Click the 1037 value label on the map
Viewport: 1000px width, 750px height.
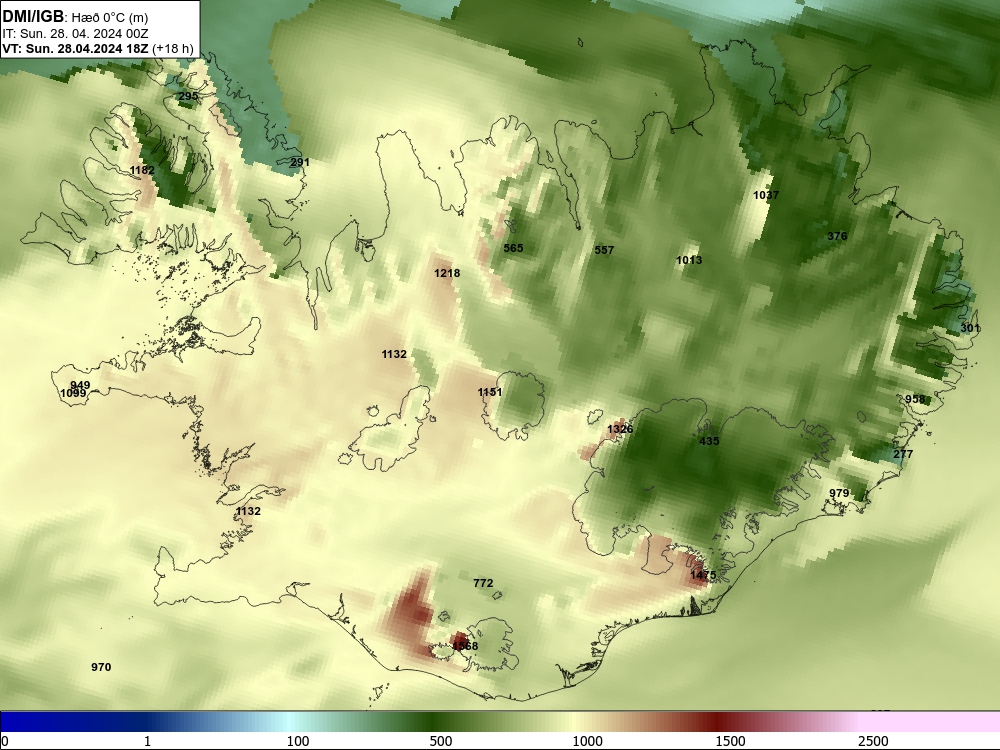[766, 195]
